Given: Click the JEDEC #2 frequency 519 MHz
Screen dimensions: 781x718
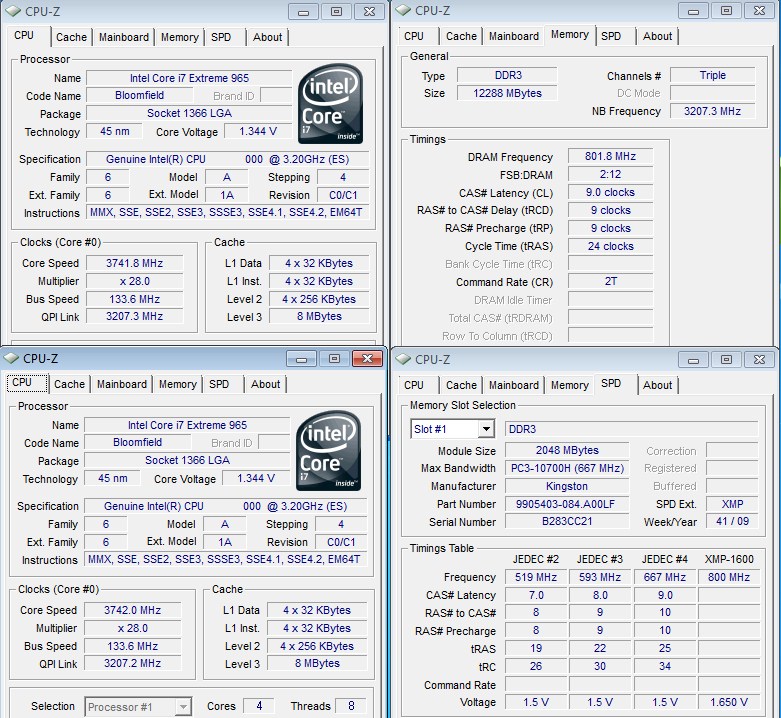Looking at the screenshot, I should pos(535,577).
